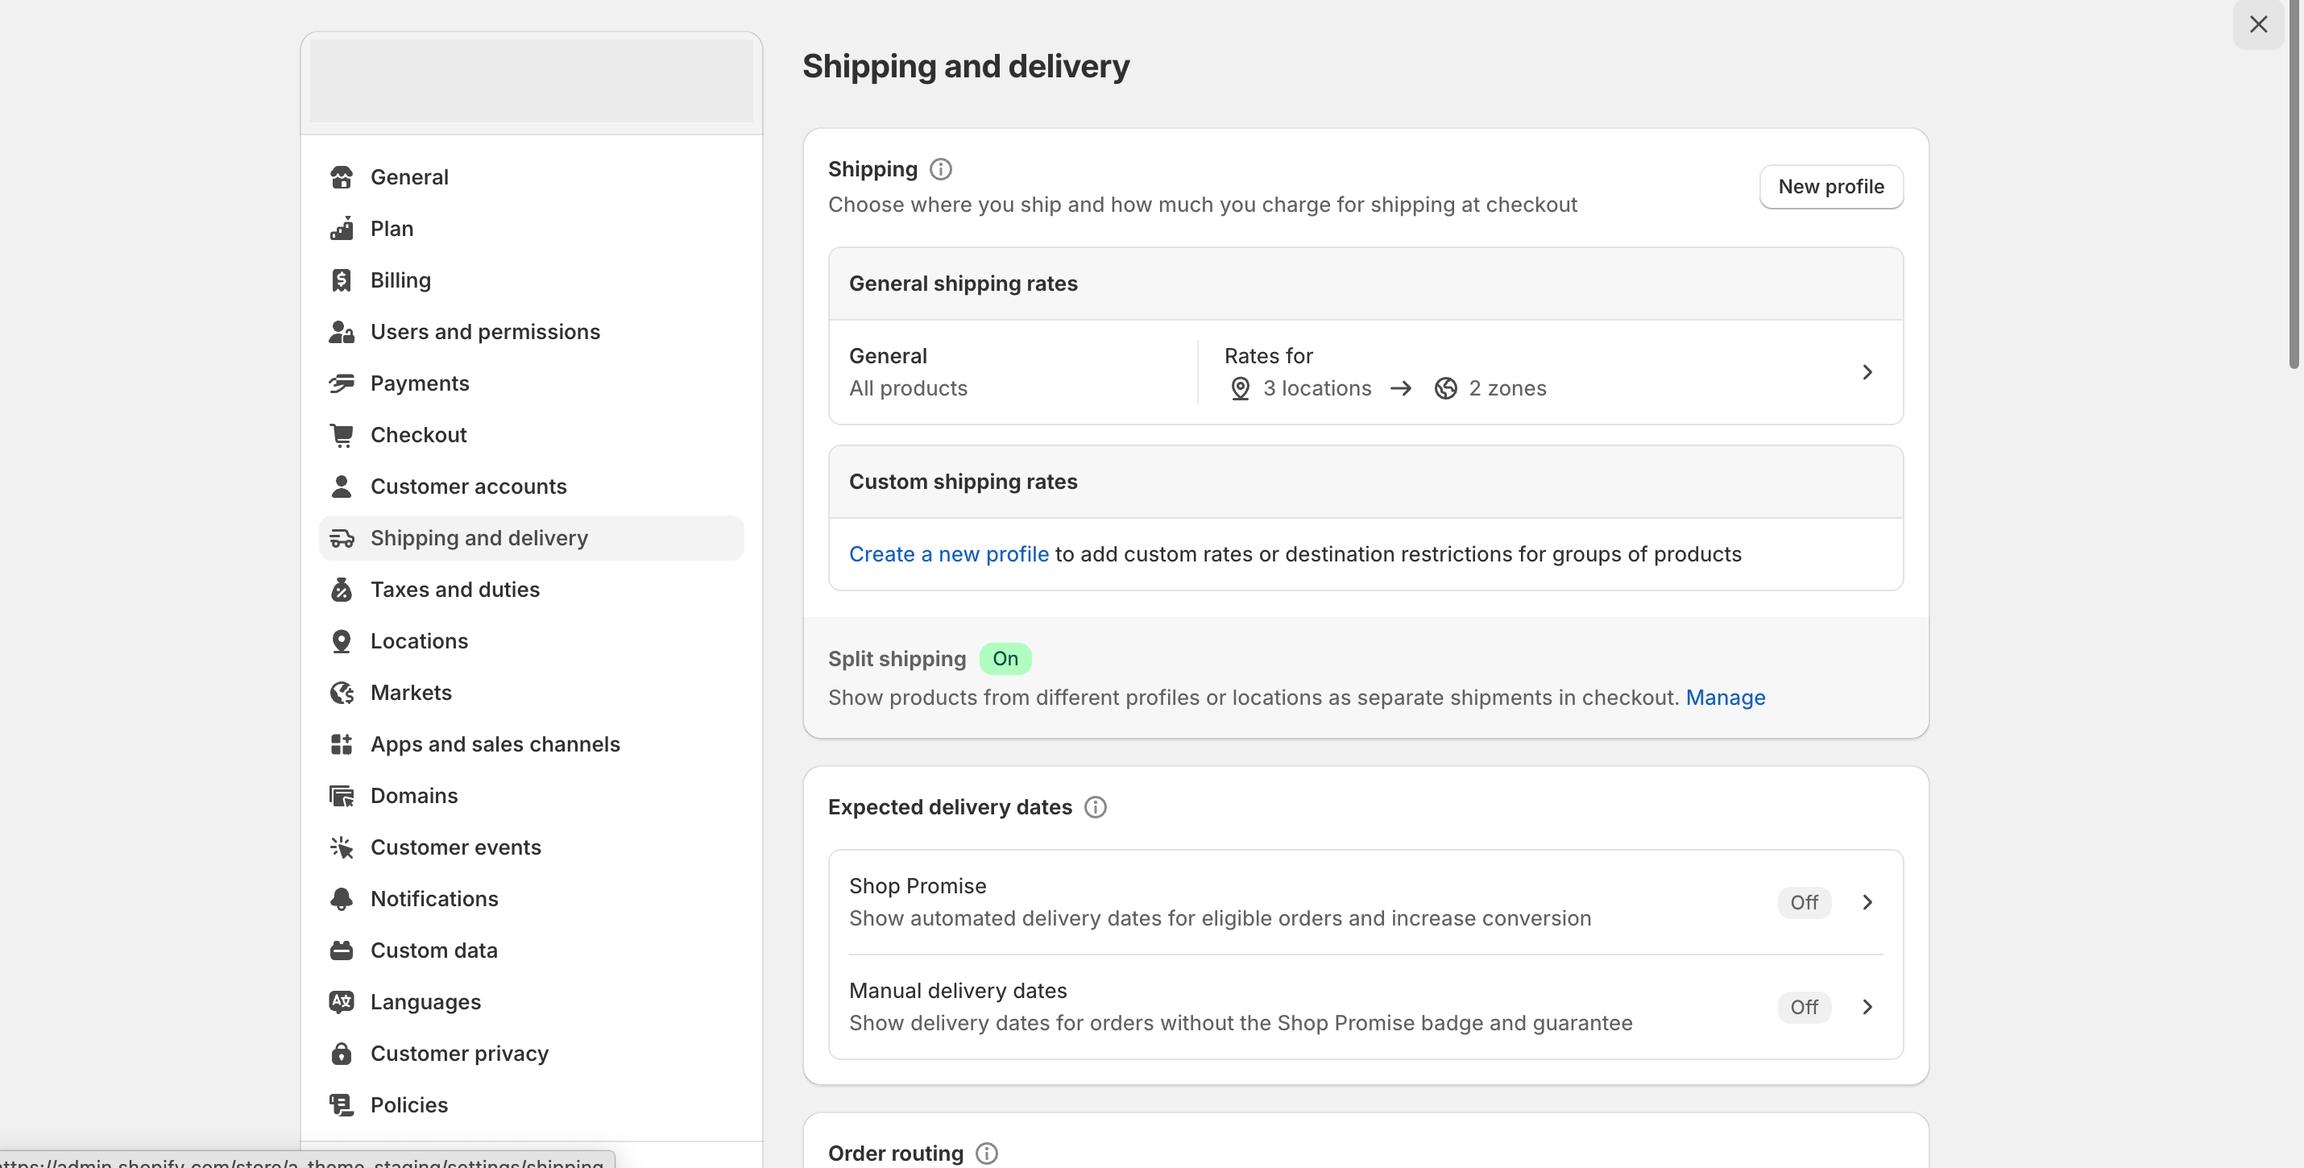Click the Markets globe icon in sidebar

[341, 693]
